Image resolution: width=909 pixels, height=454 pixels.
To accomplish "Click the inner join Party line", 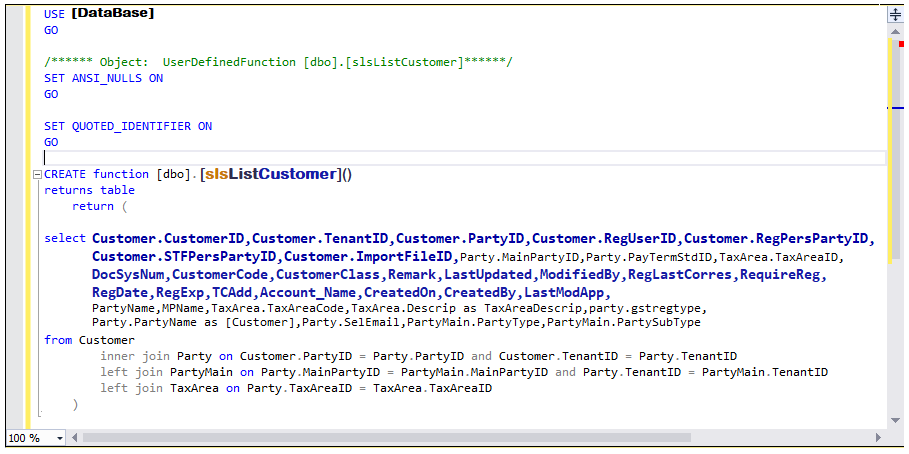I will (418, 356).
